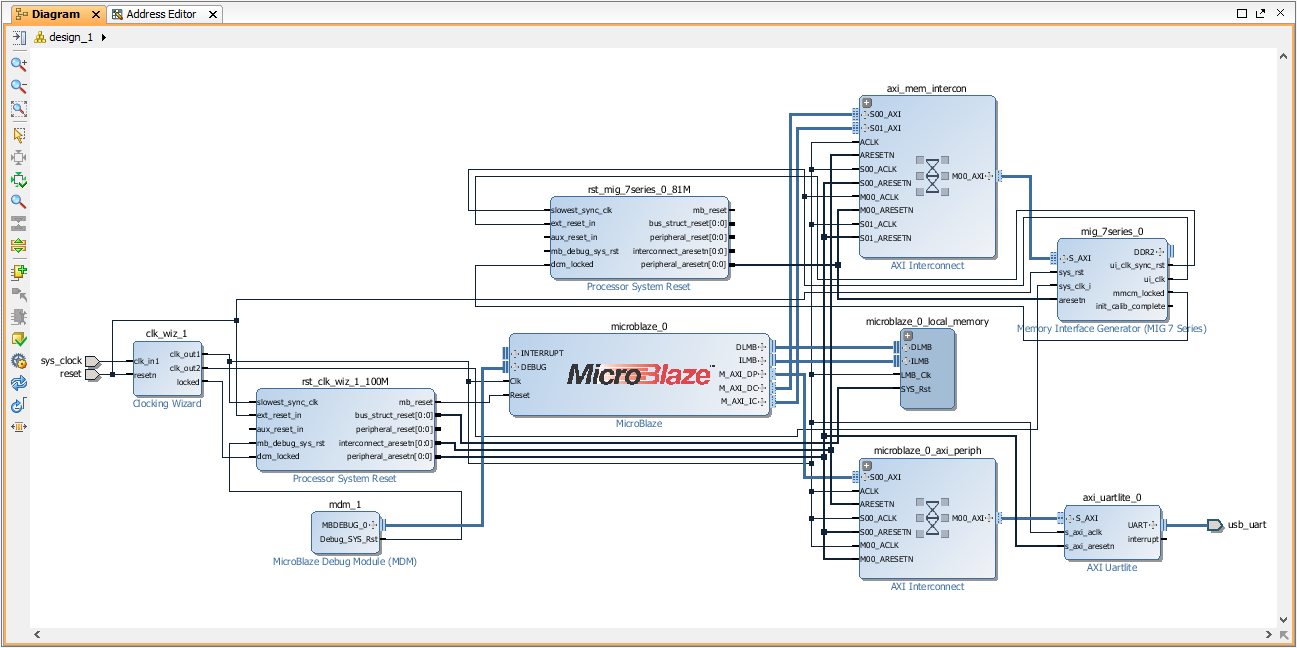Viewport: 1297px width, 648px height.
Task: Click the Clocking Wizard block label
Action: (x=167, y=404)
